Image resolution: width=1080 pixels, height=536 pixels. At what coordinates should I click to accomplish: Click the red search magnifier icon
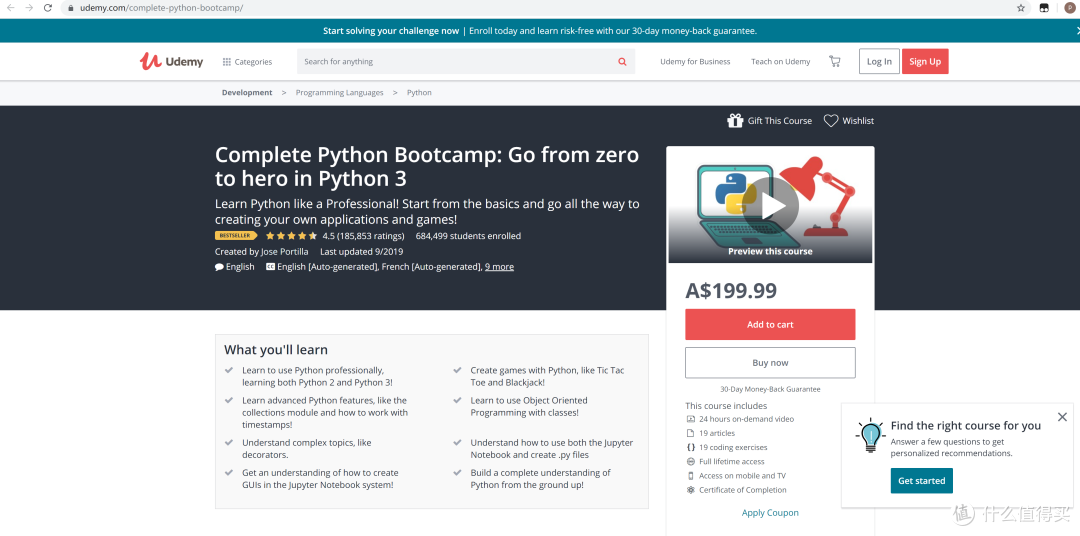tap(622, 61)
